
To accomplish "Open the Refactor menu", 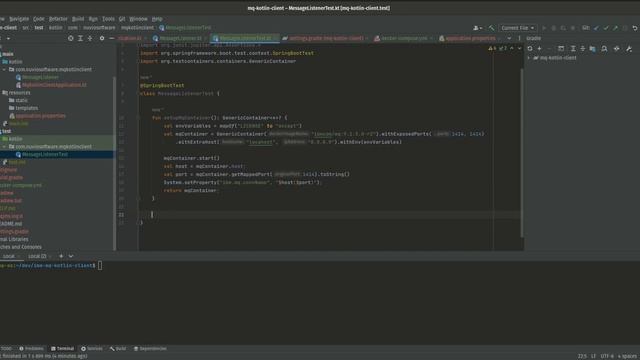I will coord(58,19).
